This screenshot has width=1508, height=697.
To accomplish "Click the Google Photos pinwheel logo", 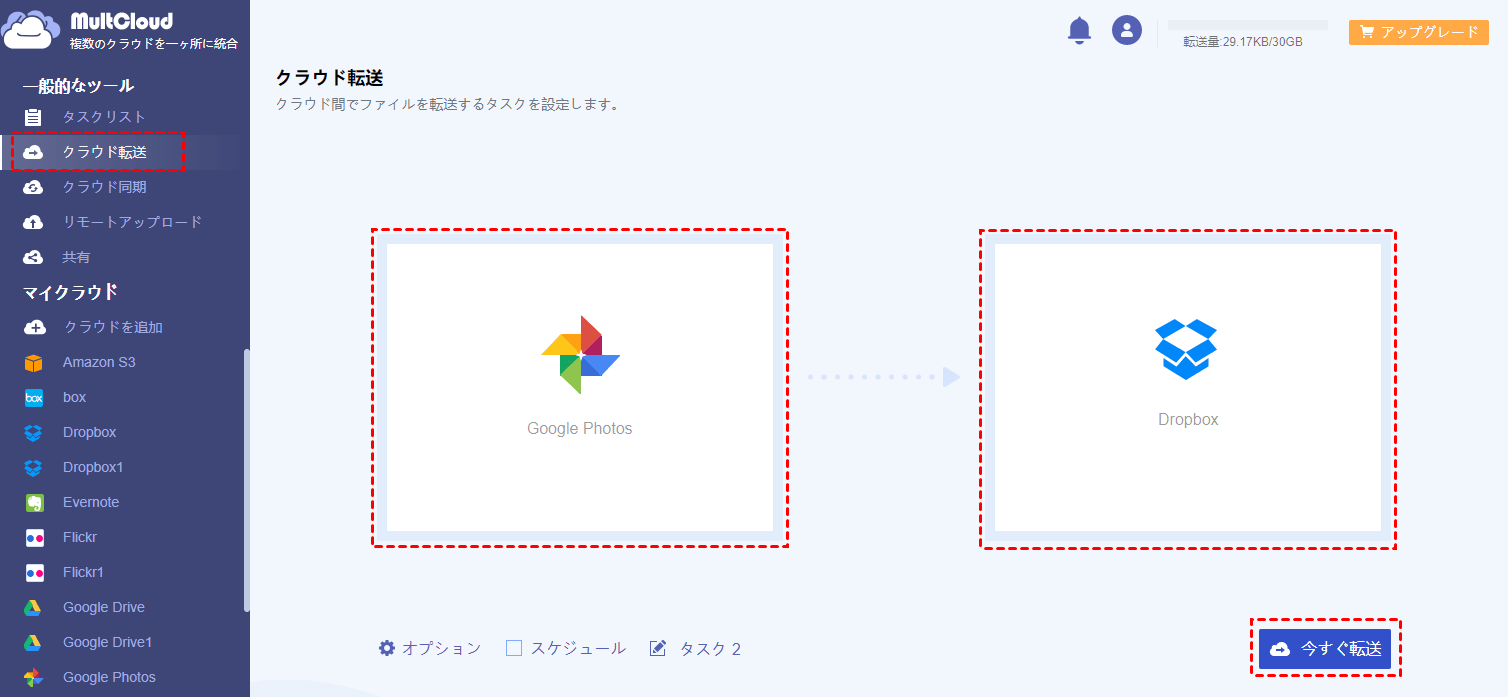I will pyautogui.click(x=580, y=355).
